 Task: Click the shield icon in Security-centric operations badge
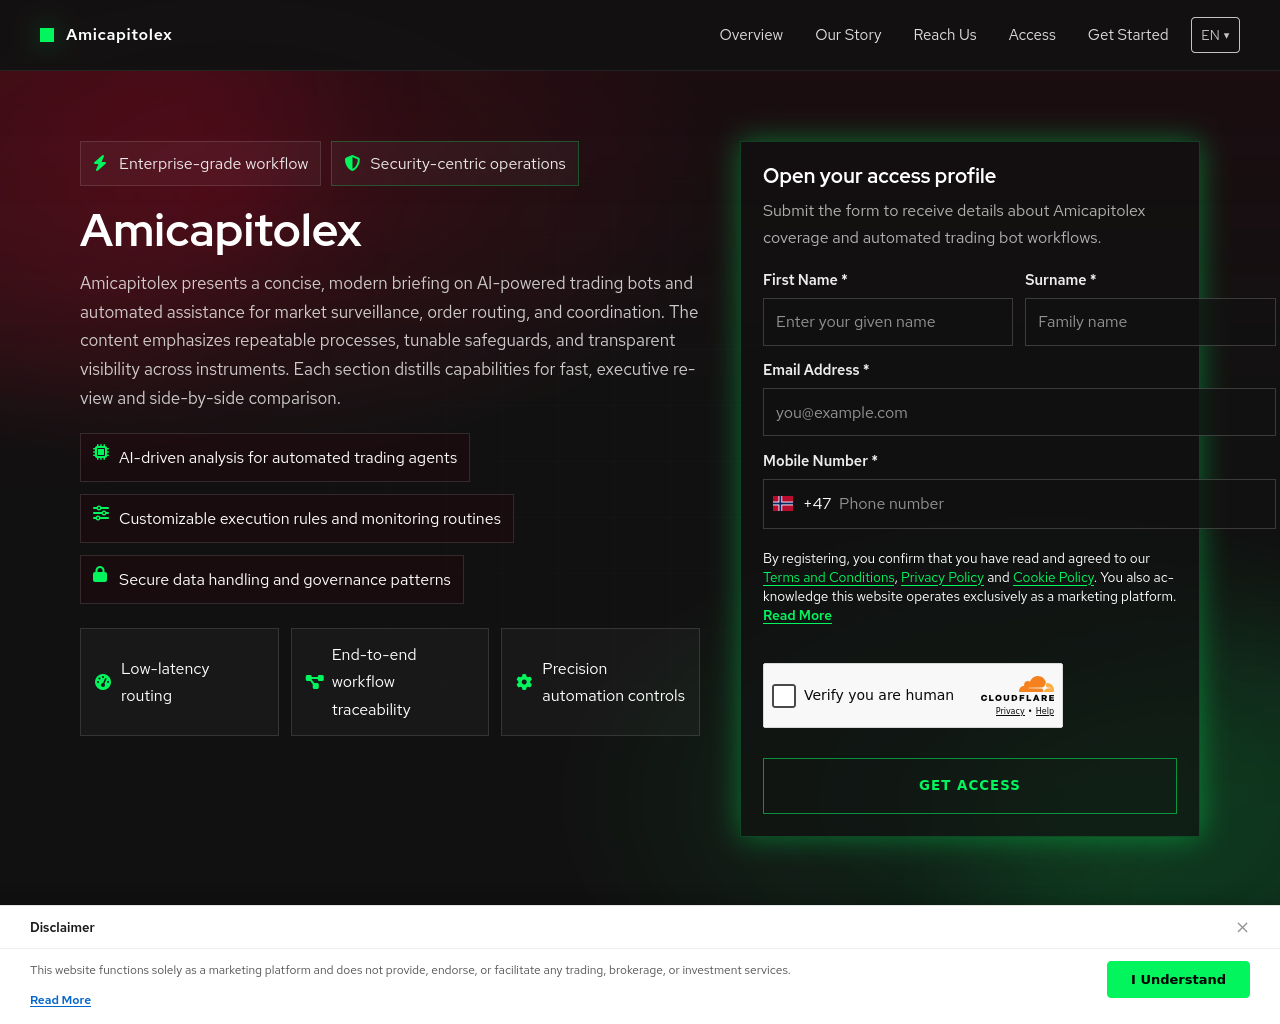[352, 163]
